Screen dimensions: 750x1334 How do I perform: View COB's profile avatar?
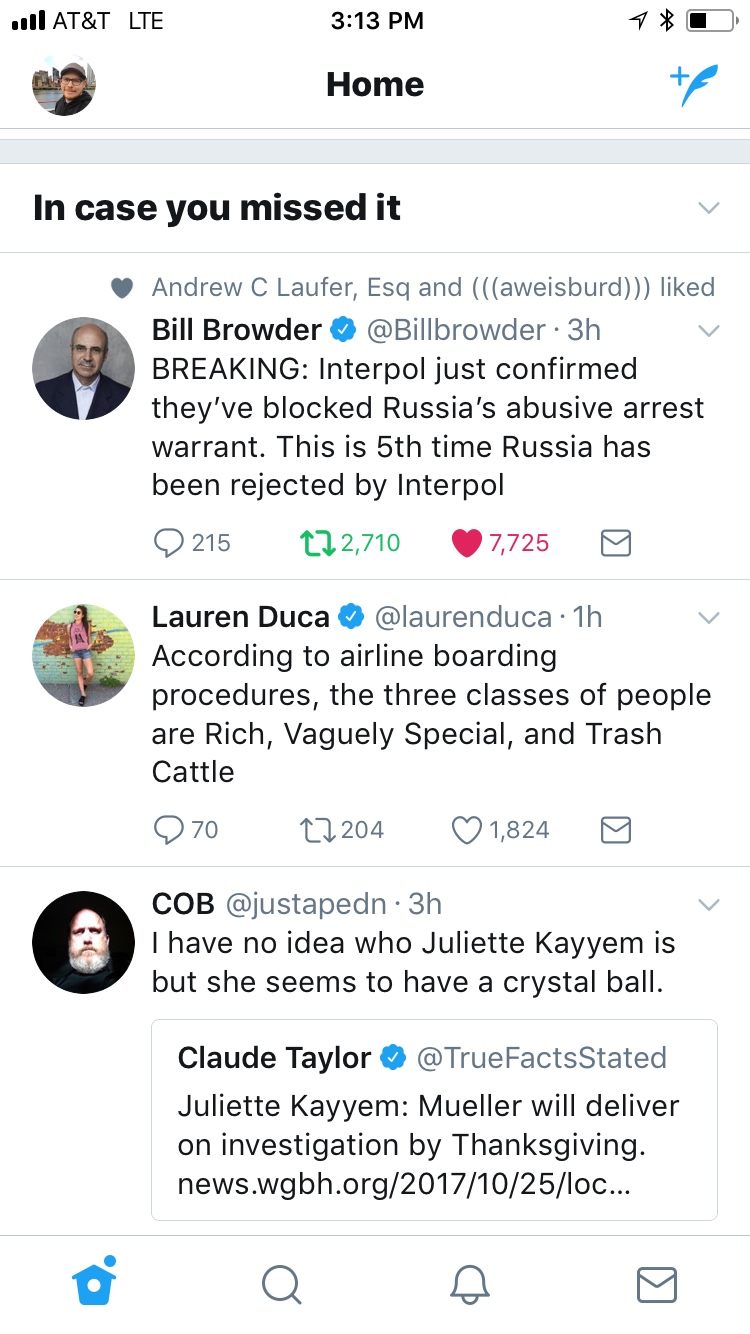point(83,942)
